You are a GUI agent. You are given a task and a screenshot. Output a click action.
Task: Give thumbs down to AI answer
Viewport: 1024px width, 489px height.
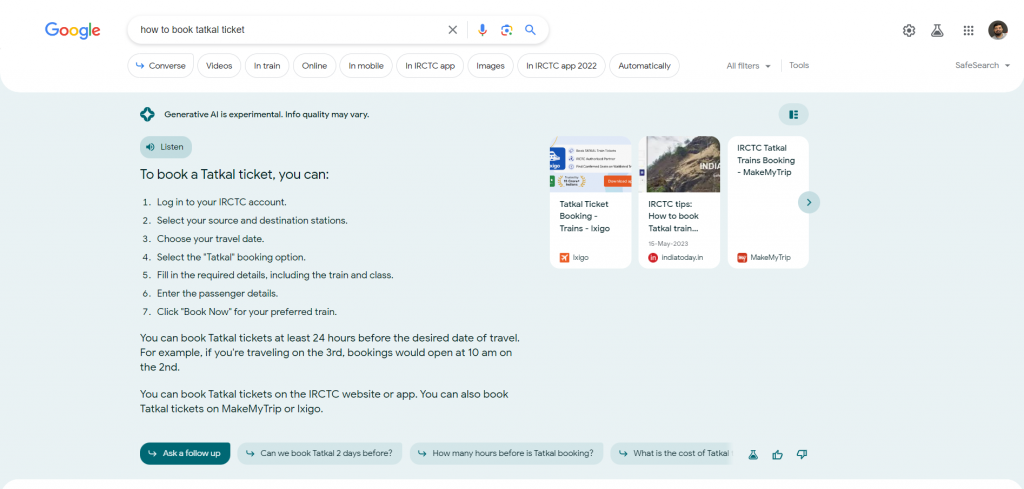pos(802,454)
